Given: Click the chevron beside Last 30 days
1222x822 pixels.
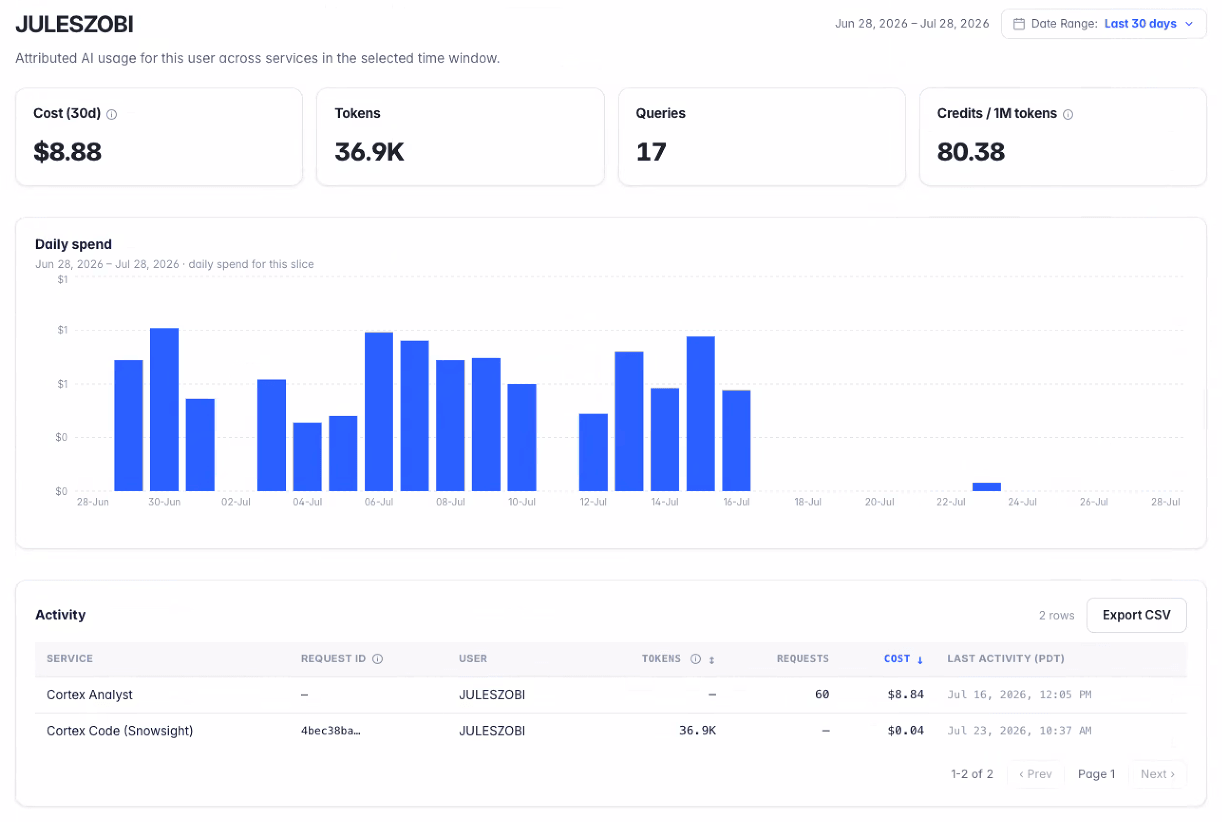Looking at the screenshot, I should 1189,24.
